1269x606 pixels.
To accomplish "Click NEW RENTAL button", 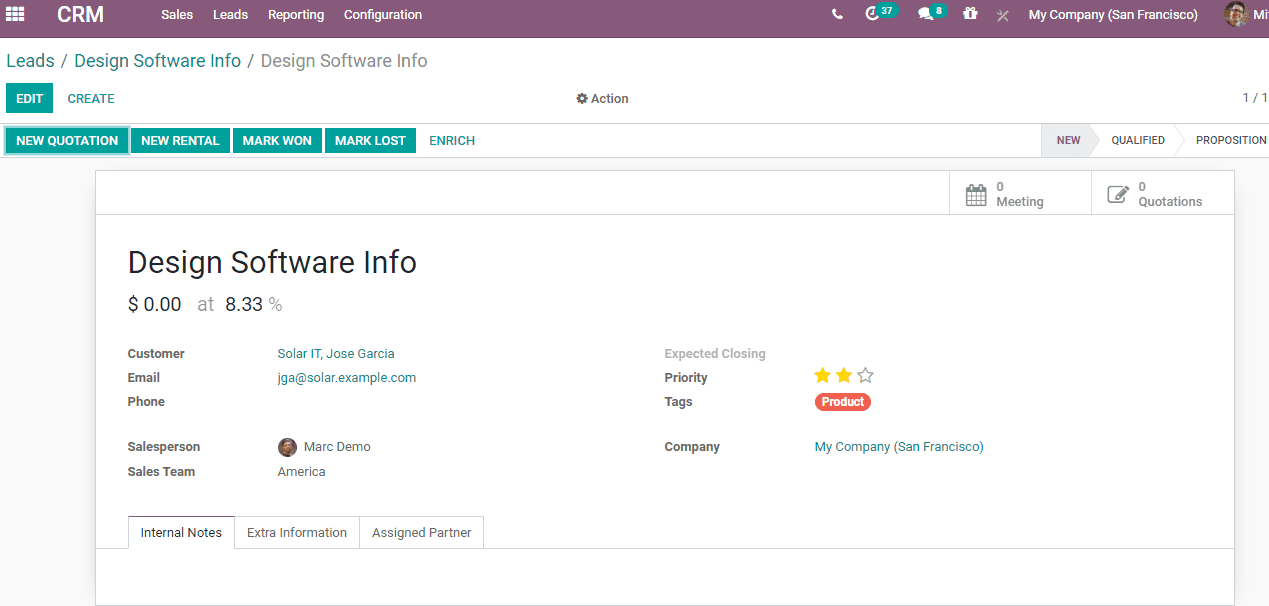I will [x=180, y=141].
